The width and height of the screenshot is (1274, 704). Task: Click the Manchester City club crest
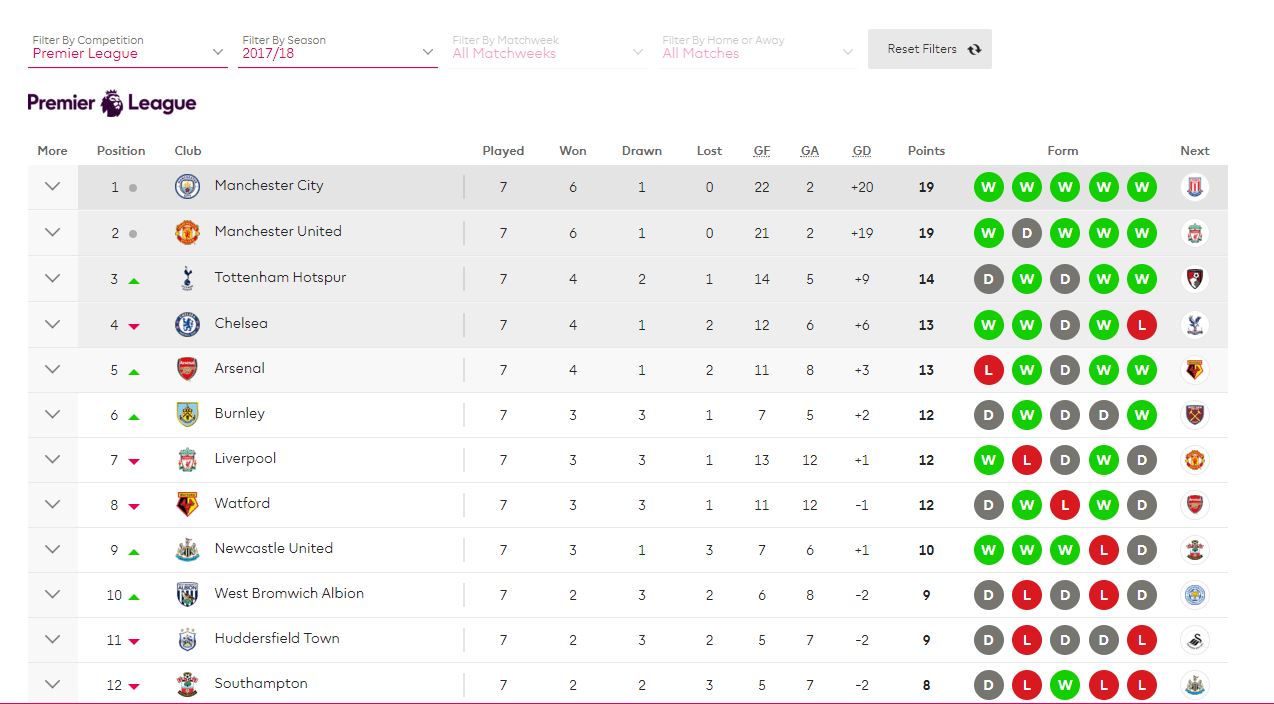(x=187, y=187)
